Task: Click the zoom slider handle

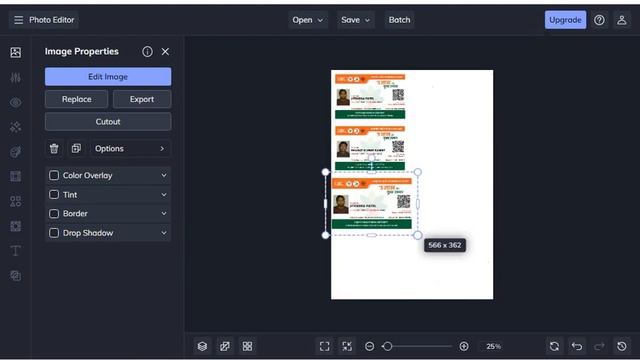Action: coord(387,346)
